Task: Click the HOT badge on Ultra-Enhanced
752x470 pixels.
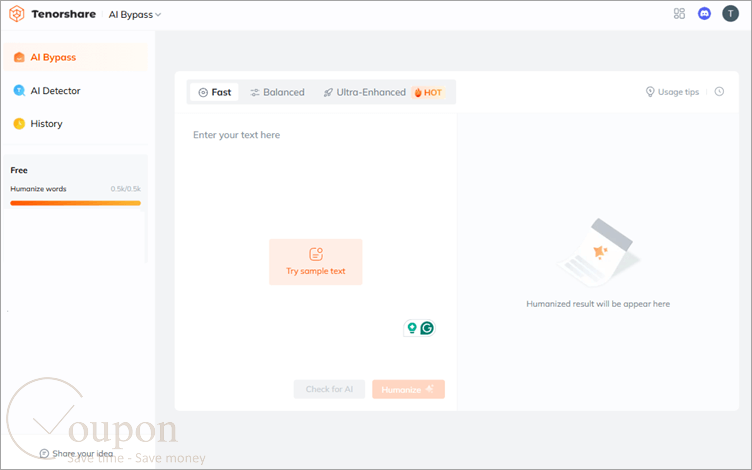Action: click(x=428, y=93)
